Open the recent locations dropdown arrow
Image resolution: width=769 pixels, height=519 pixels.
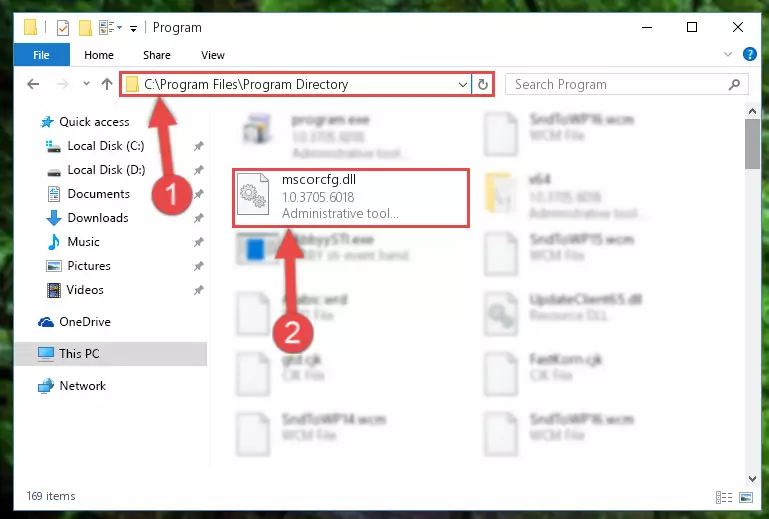(86, 84)
